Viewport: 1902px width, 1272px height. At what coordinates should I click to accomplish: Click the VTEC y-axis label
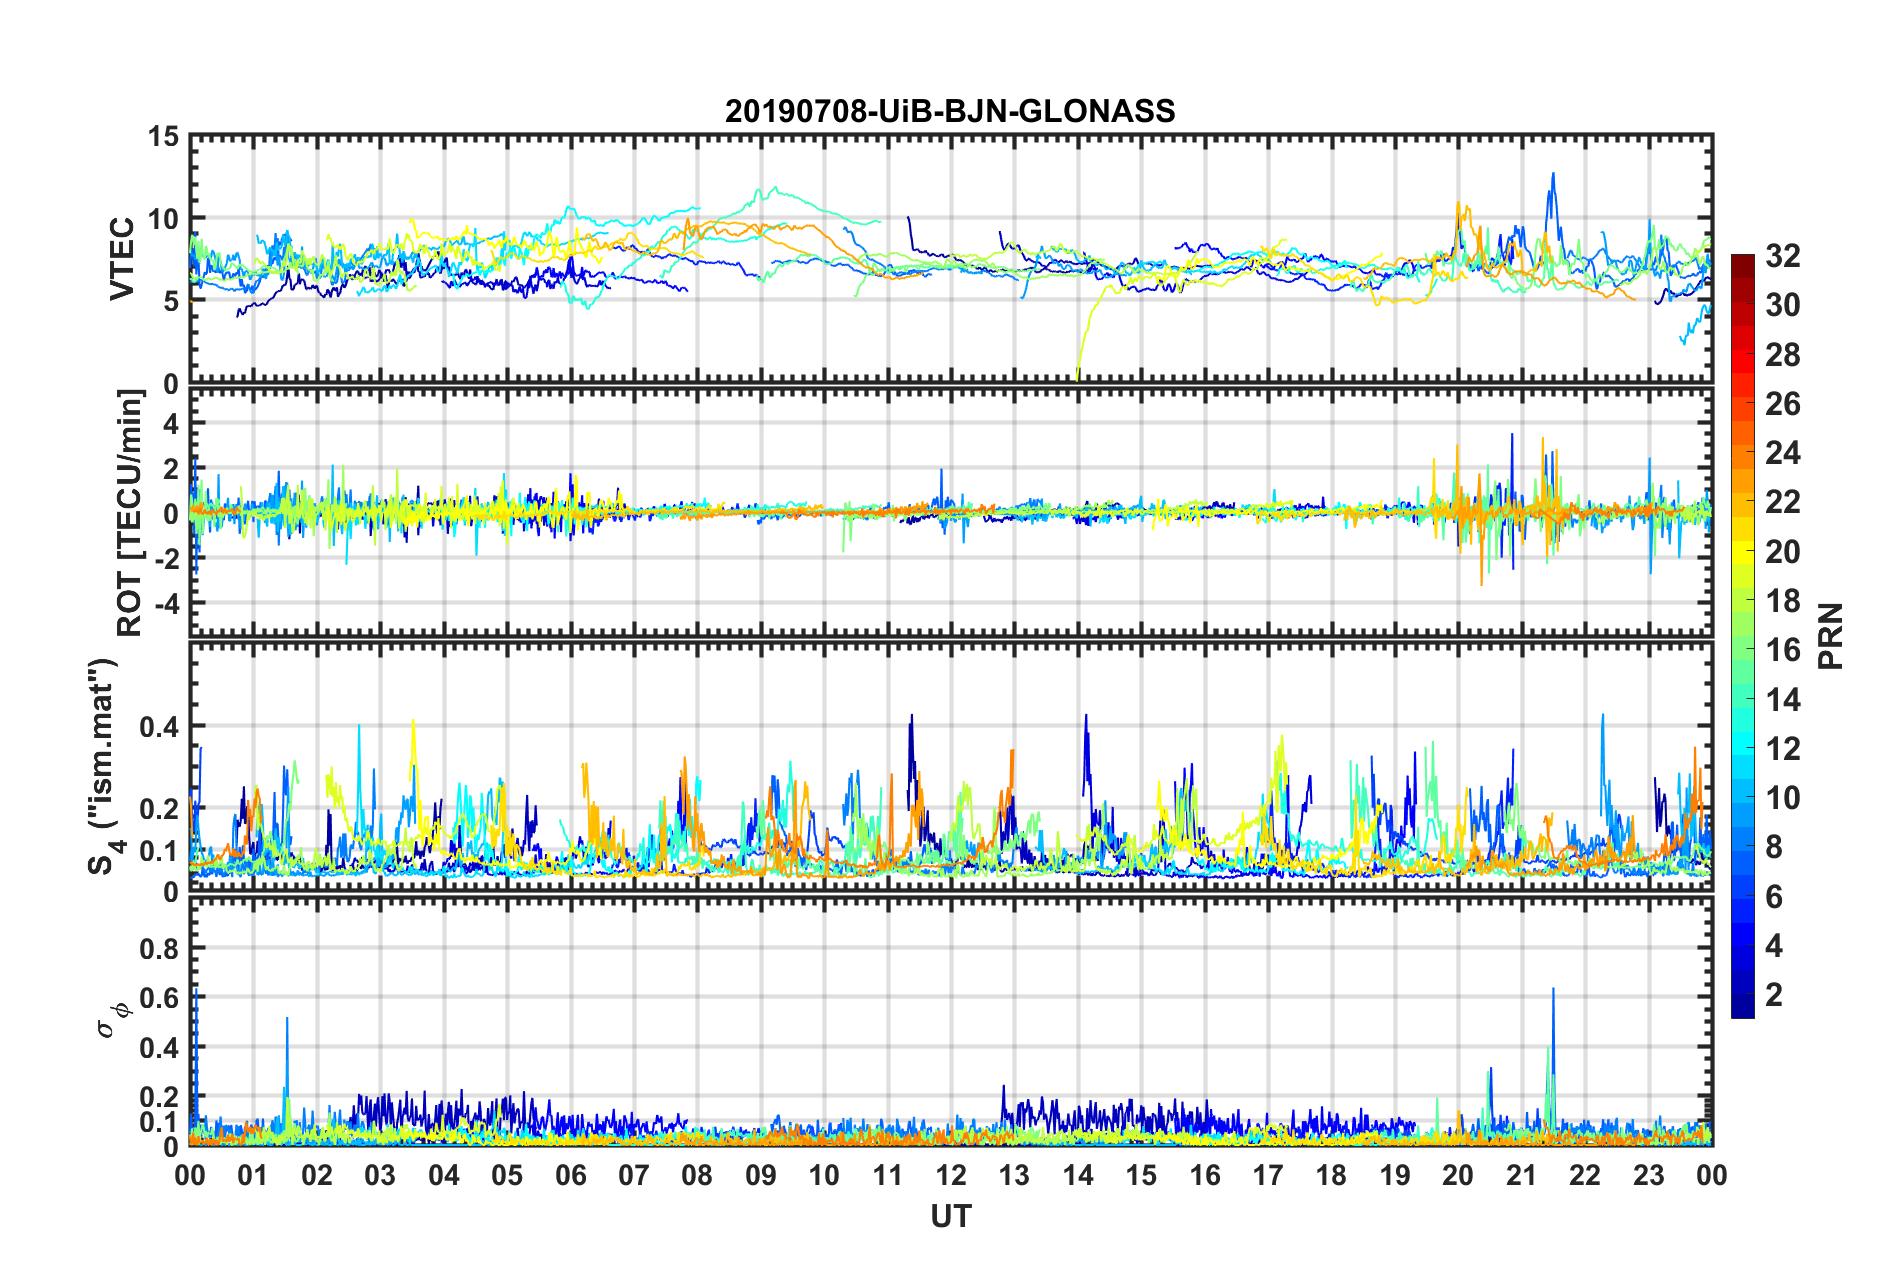[122, 259]
